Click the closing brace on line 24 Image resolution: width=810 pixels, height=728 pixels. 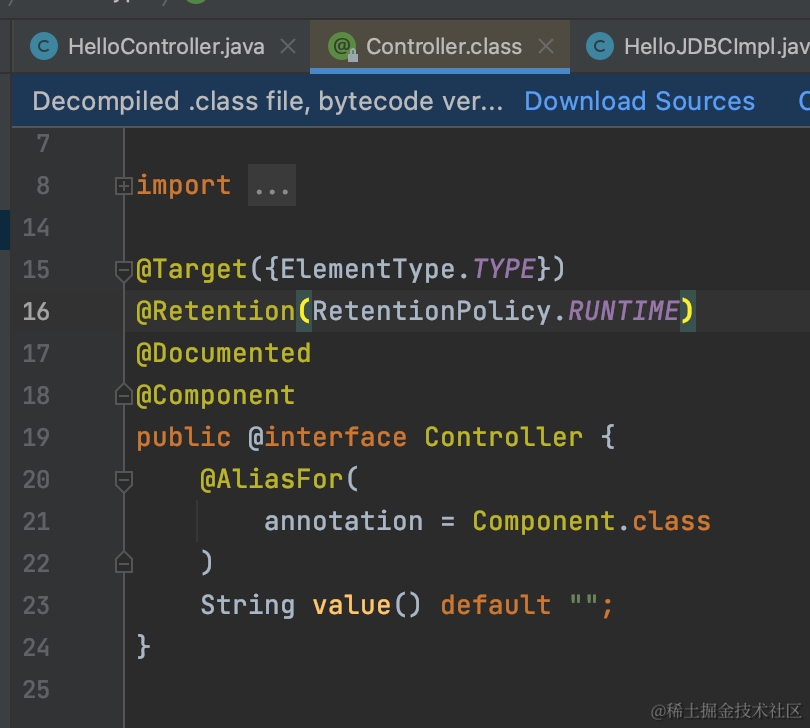click(x=144, y=647)
